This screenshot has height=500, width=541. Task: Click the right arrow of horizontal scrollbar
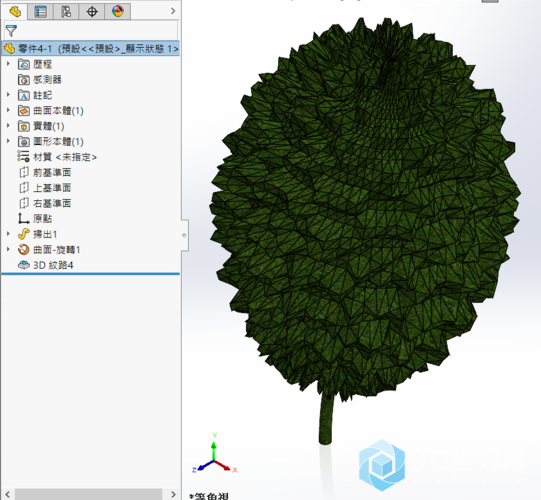[173, 494]
